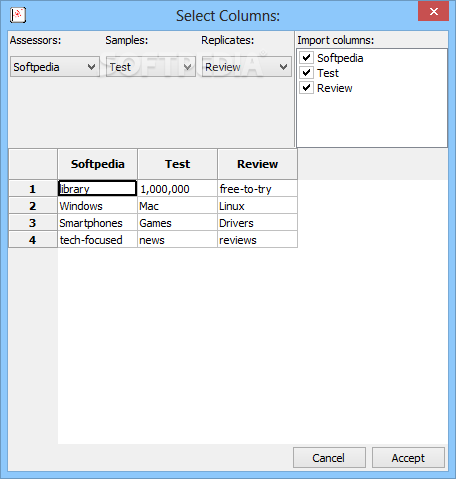Click the Replicates label

pyautogui.click(x=227, y=40)
